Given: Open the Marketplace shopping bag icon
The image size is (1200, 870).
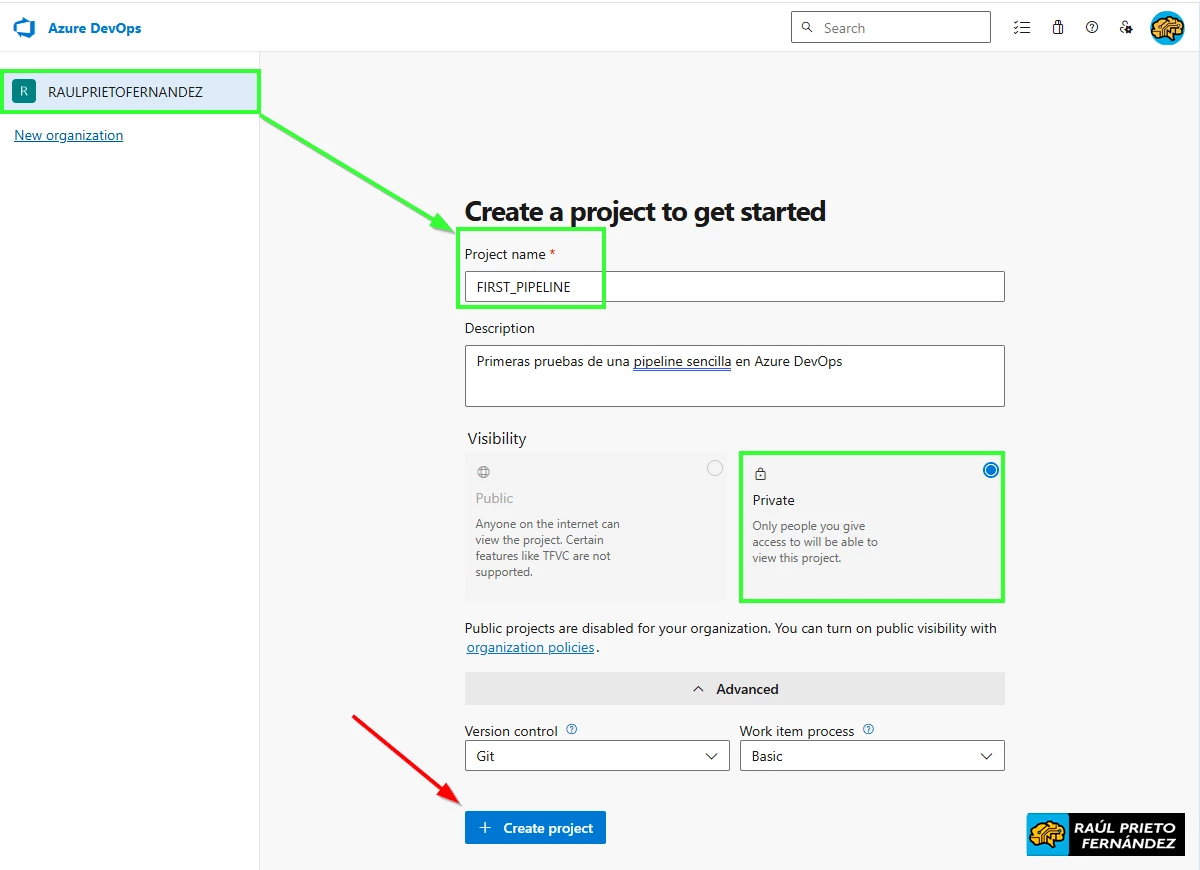Looking at the screenshot, I should click(1057, 27).
